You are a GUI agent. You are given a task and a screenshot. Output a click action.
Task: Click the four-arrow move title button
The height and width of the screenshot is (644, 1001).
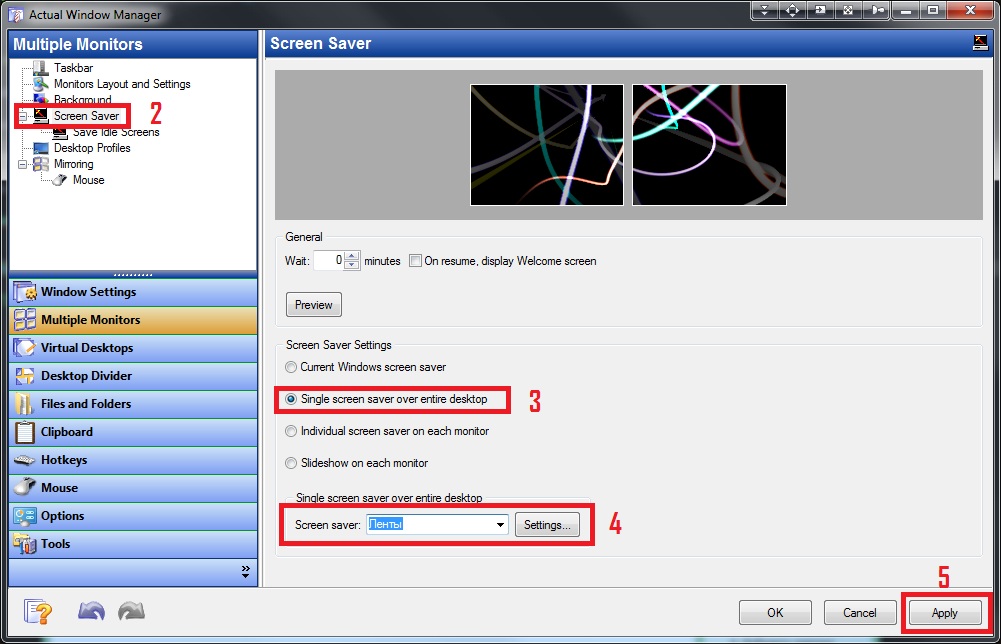(792, 10)
